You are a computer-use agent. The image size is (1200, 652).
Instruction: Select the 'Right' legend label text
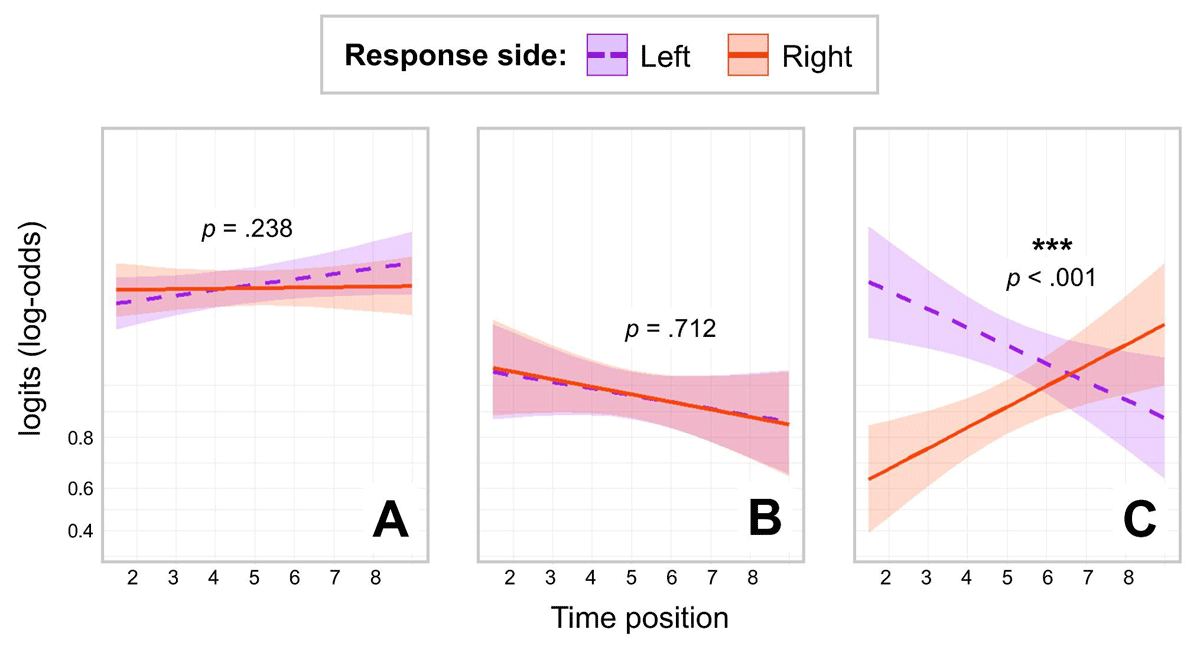click(817, 57)
